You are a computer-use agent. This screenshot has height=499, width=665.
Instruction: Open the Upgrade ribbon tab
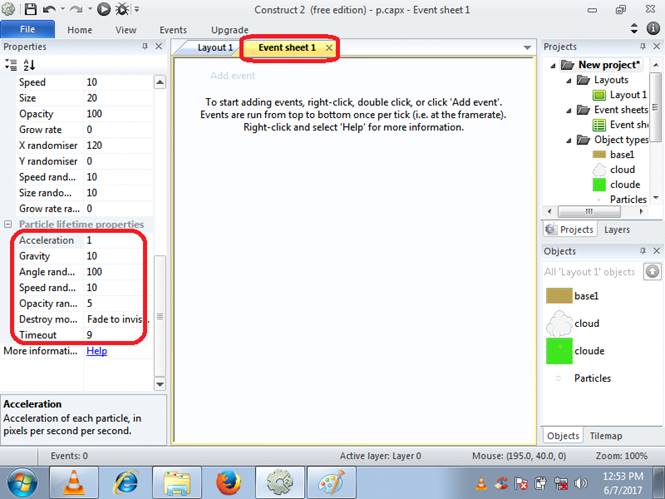229,30
